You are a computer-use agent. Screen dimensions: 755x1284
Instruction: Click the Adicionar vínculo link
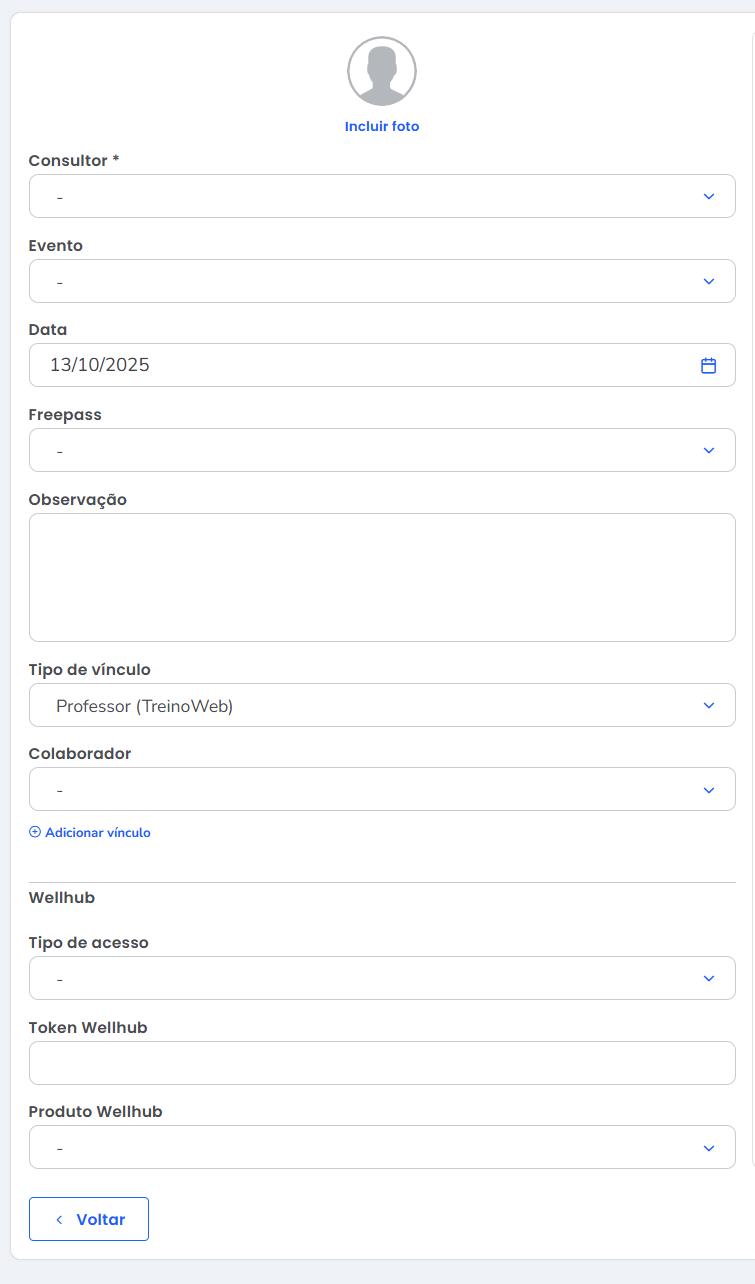pyautogui.click(x=97, y=832)
